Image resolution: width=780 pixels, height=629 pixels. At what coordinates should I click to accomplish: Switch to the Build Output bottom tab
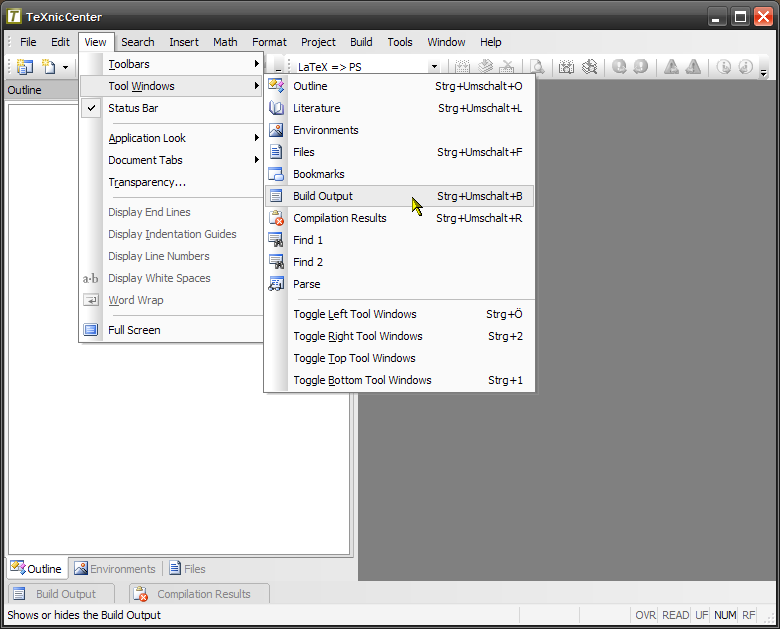pos(61,594)
